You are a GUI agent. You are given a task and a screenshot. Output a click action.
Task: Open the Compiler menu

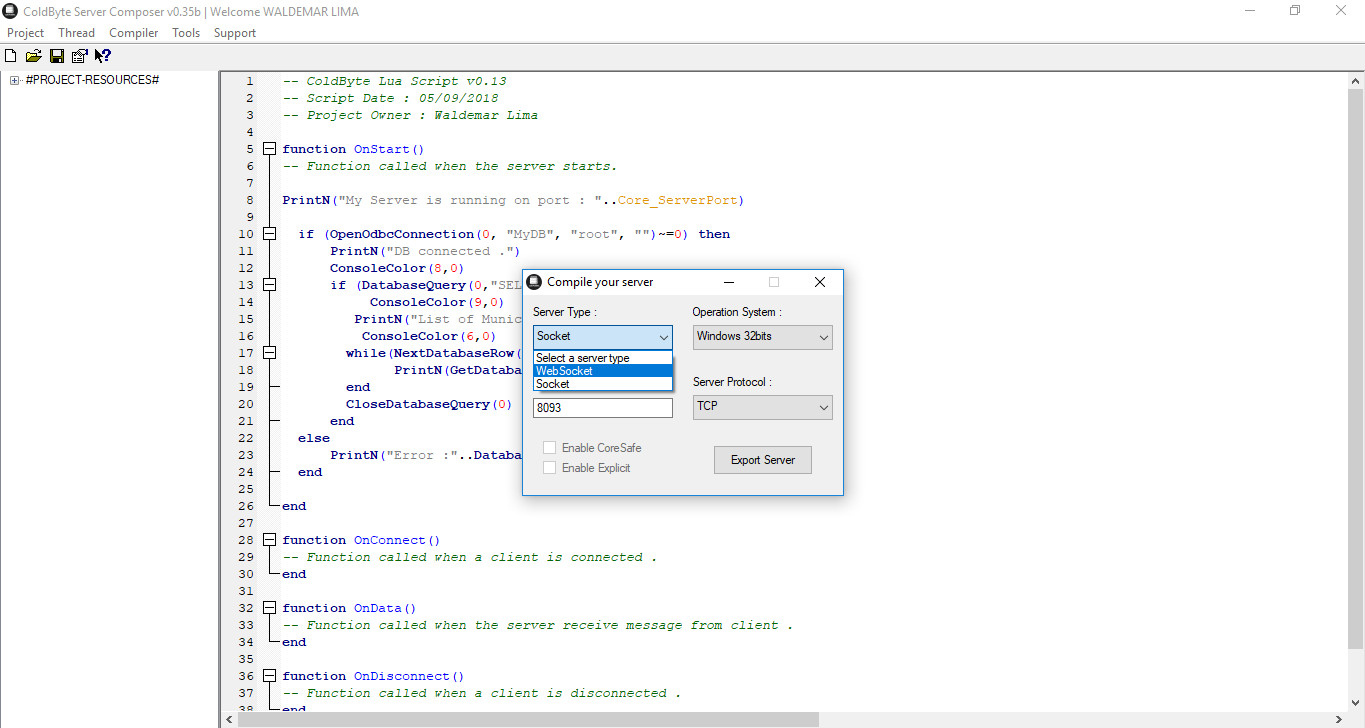click(x=133, y=32)
